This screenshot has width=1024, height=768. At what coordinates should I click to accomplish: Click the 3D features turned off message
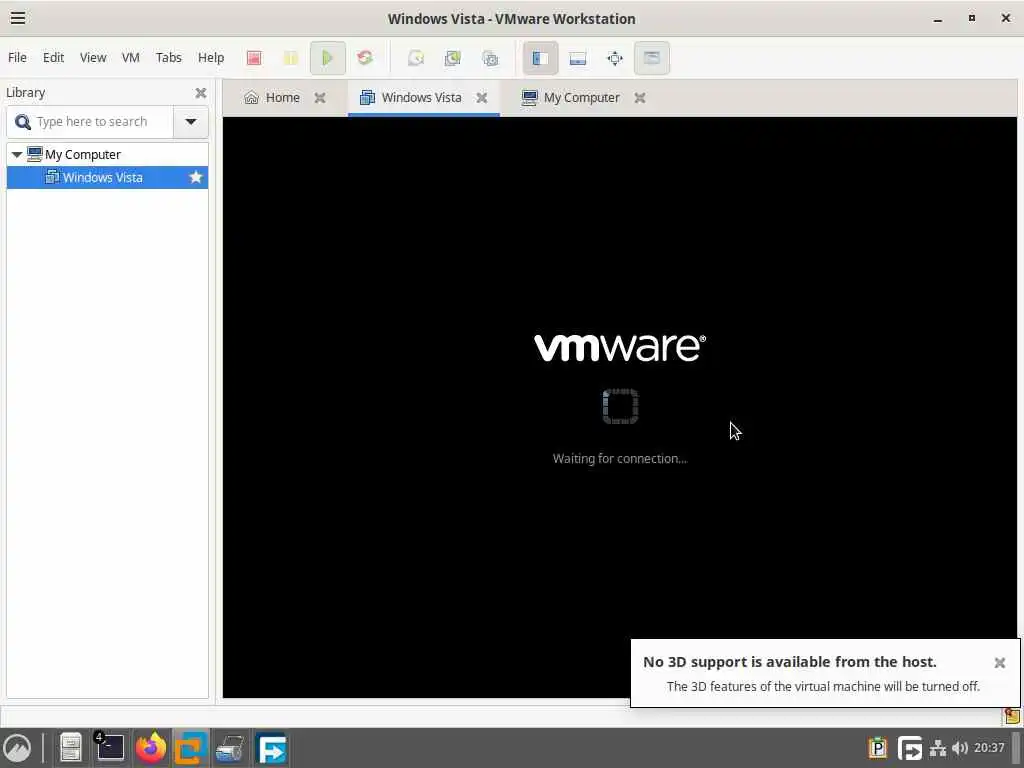(x=823, y=687)
